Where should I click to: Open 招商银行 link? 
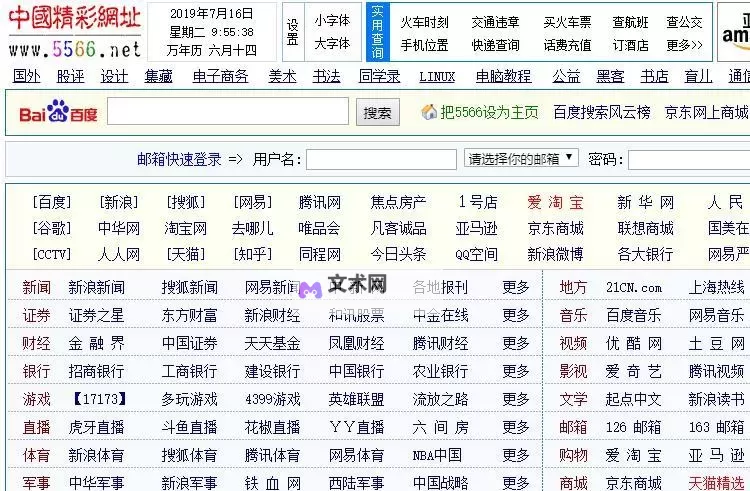96,371
